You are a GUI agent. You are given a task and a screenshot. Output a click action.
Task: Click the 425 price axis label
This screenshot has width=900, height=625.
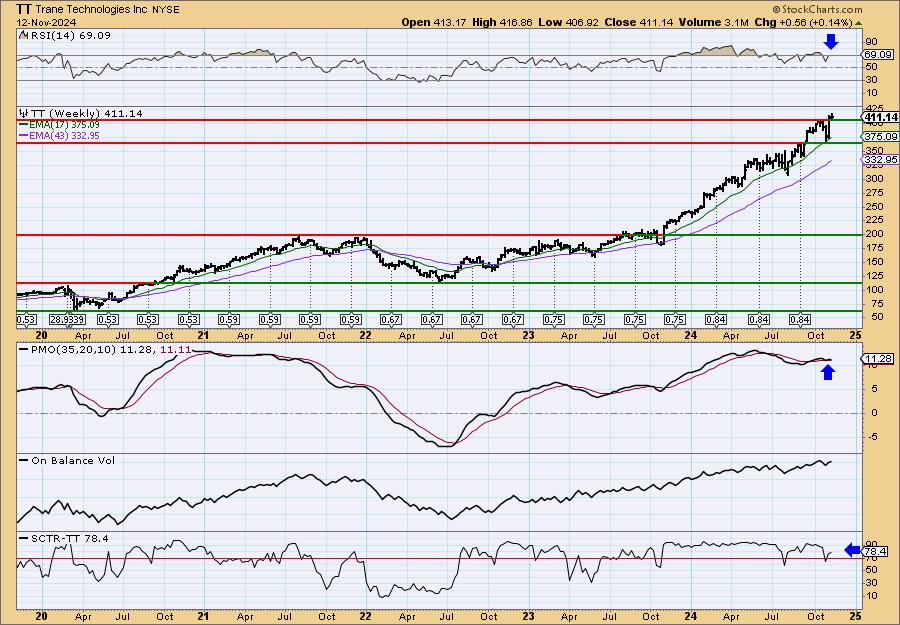[874, 108]
